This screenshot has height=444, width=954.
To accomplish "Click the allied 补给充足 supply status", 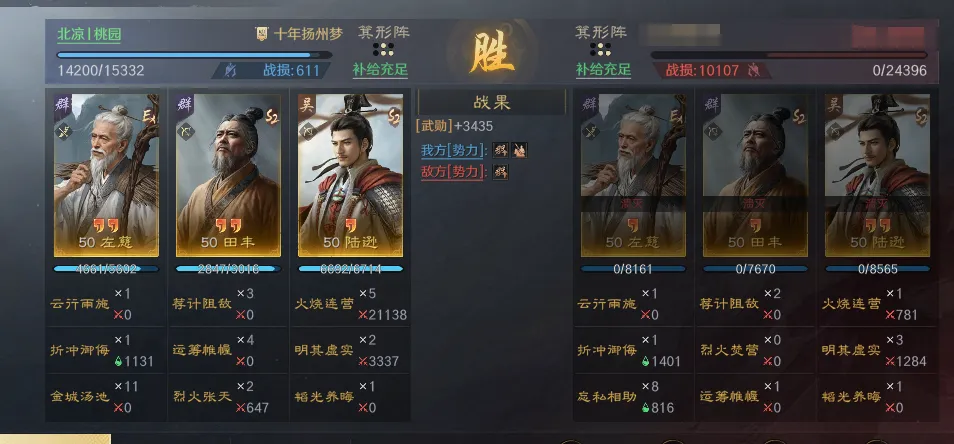I will 380,69.
